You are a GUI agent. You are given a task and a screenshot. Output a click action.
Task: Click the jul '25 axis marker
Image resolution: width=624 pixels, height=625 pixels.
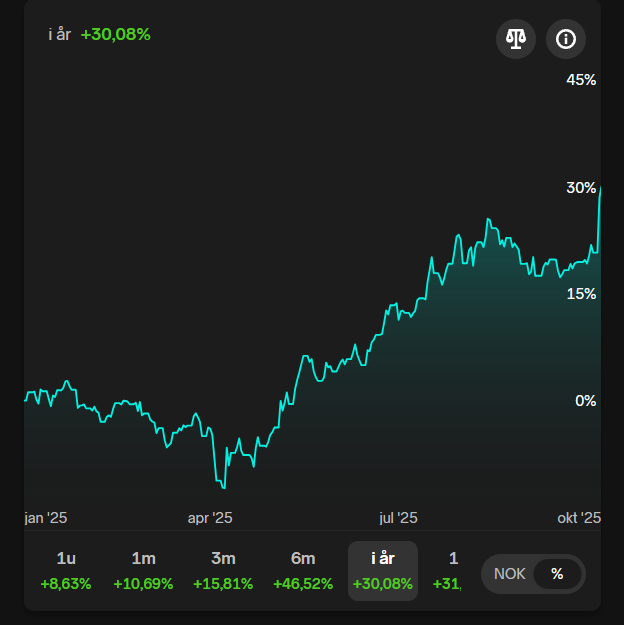coord(398,518)
